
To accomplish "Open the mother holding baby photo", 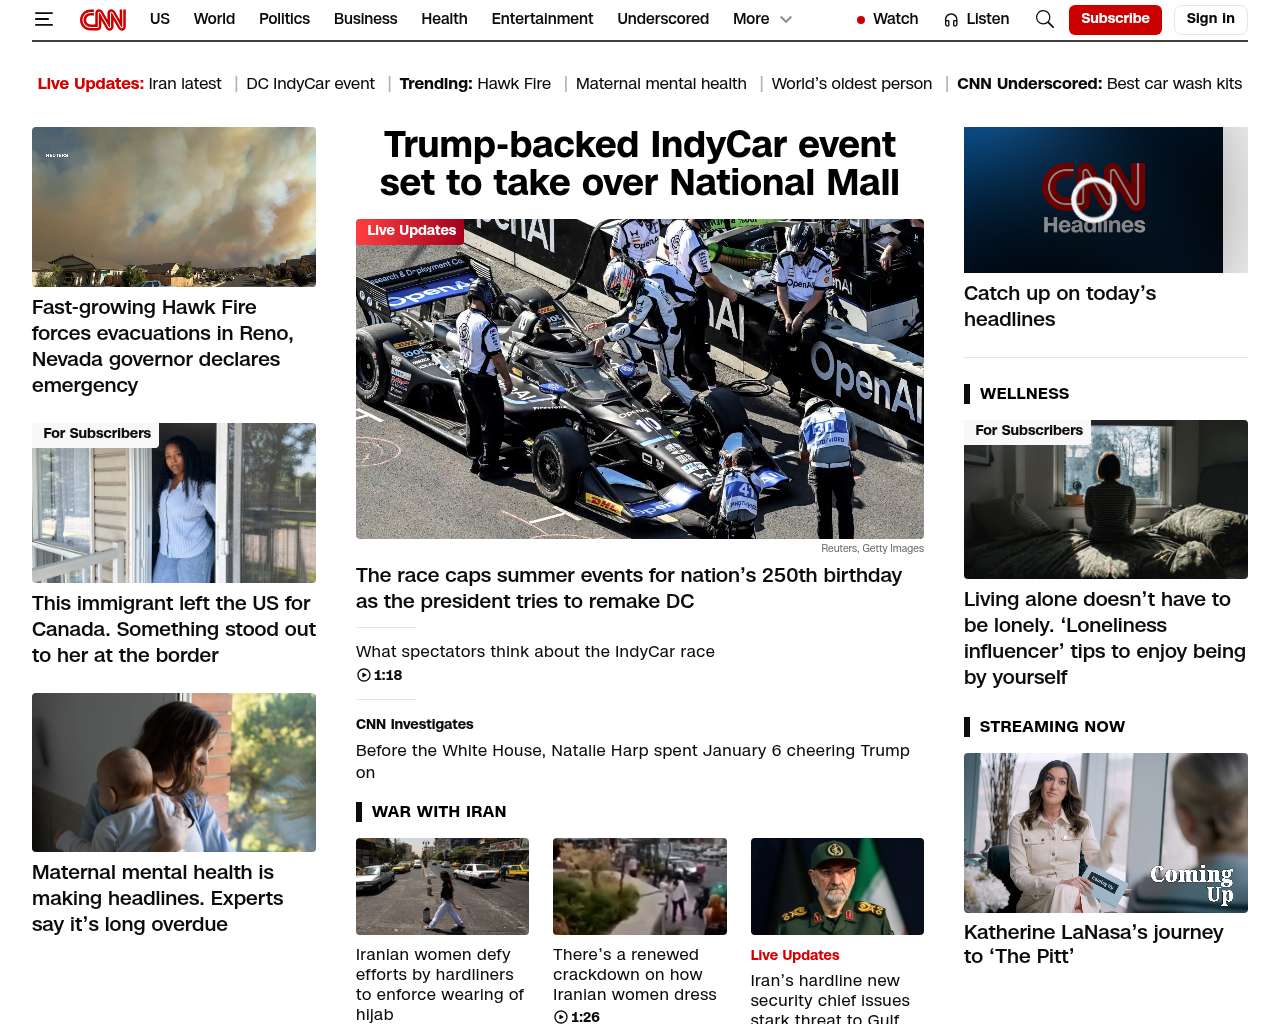I will click(174, 772).
